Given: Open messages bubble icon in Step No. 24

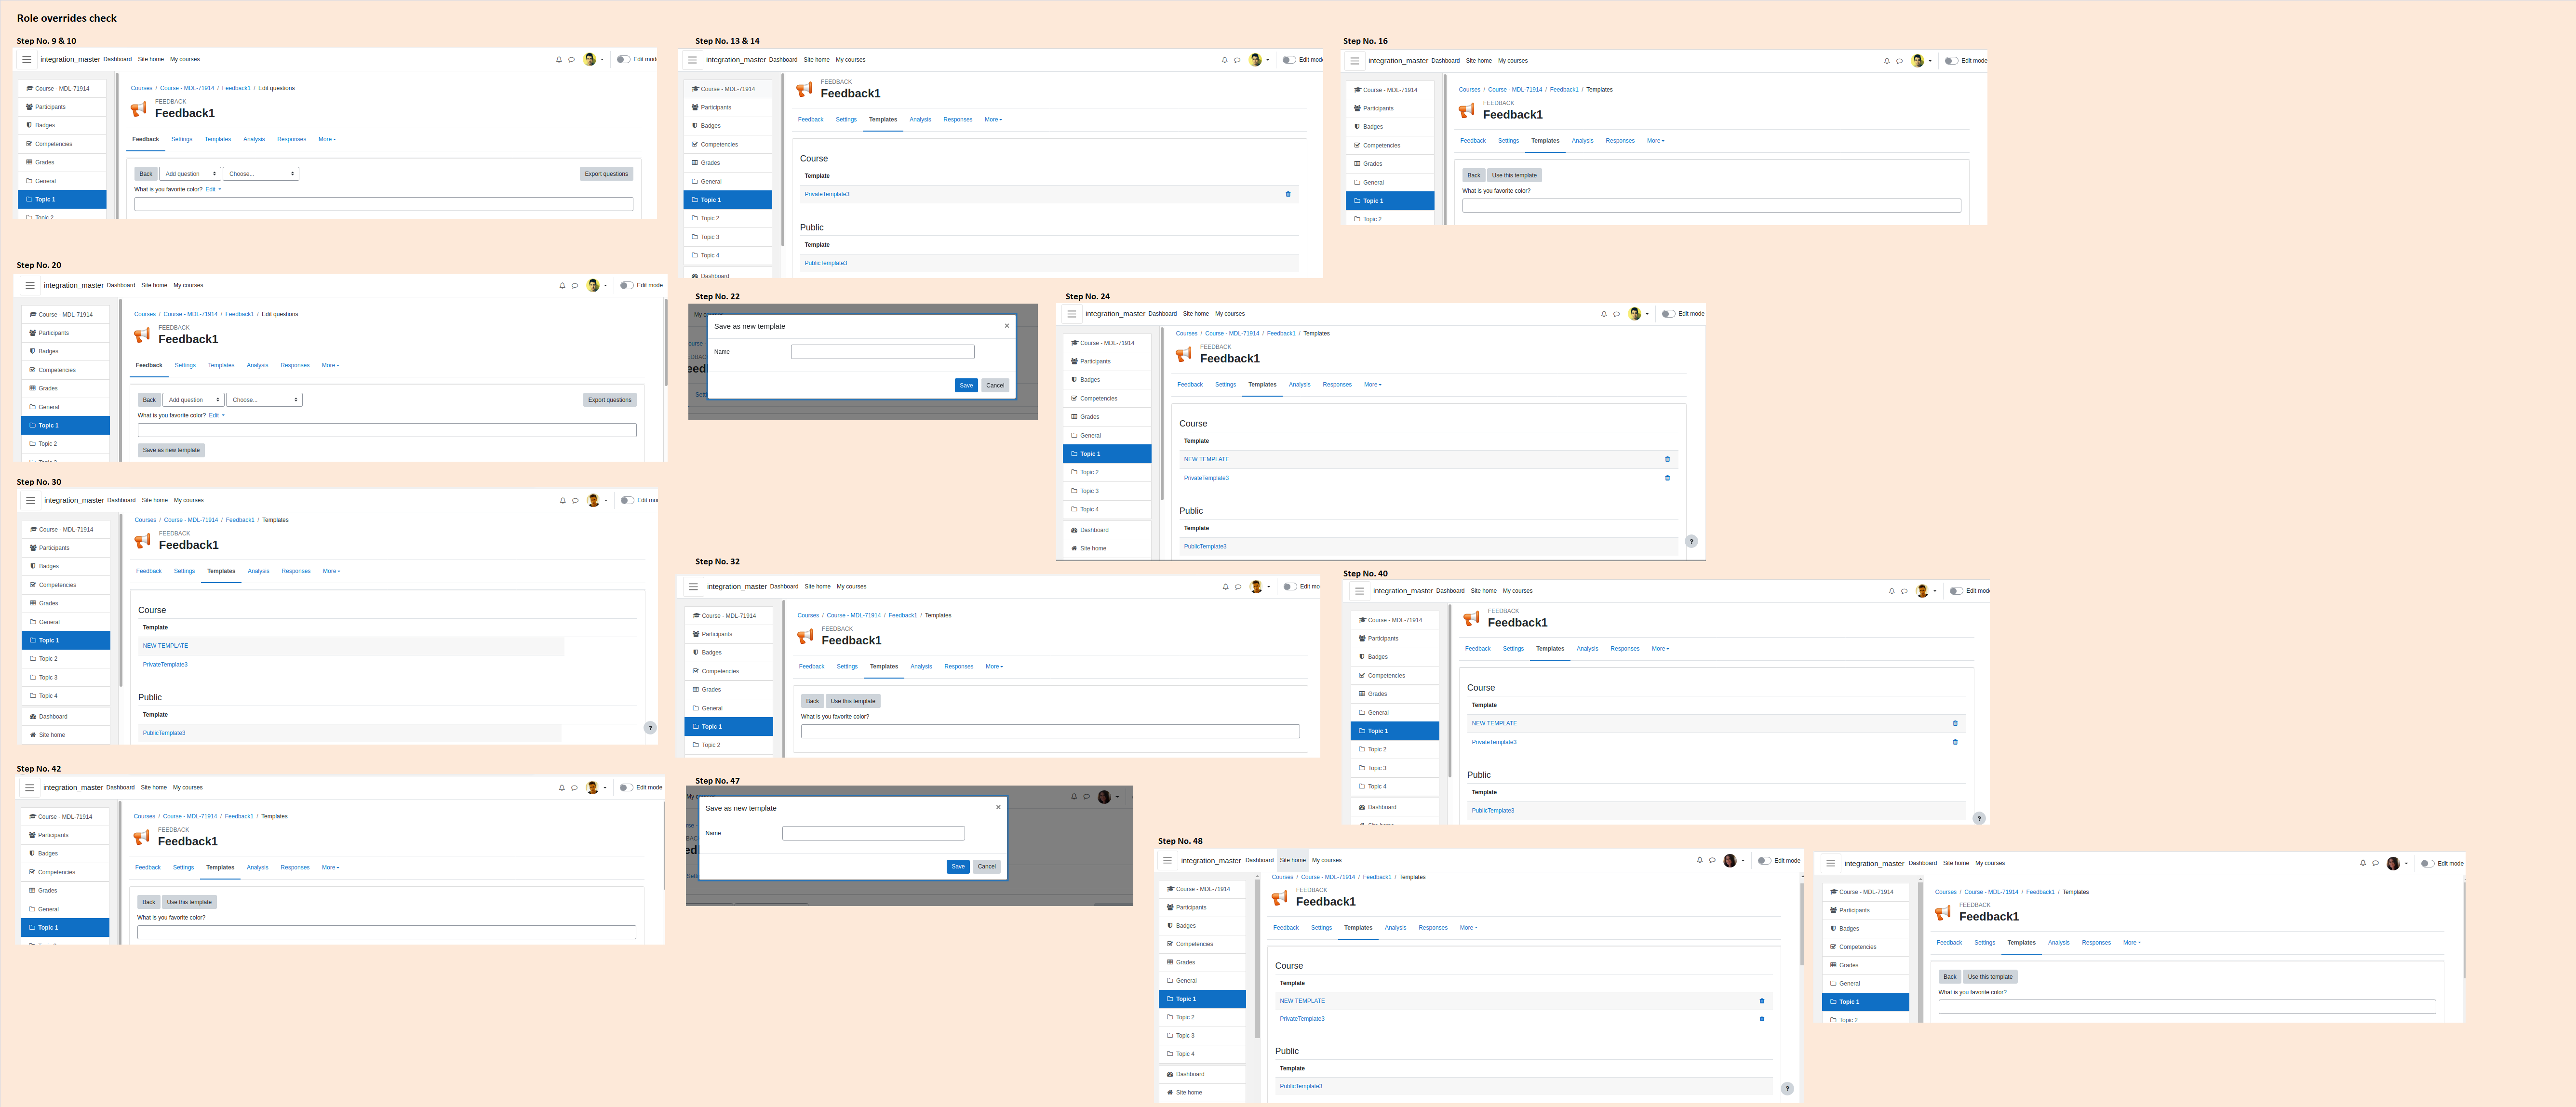Looking at the screenshot, I should click(x=1616, y=314).
